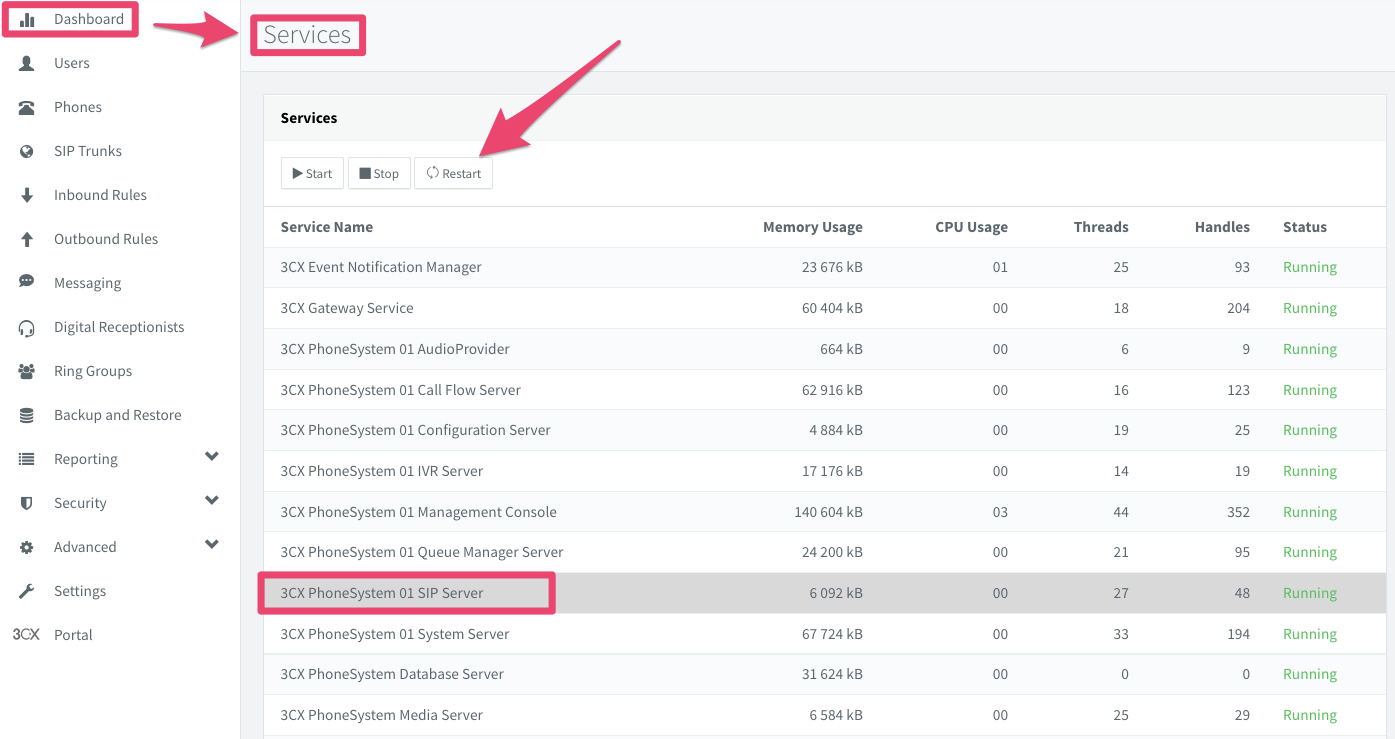1395x739 pixels.
Task: Sort by Handles column header
Action: tap(1222, 227)
